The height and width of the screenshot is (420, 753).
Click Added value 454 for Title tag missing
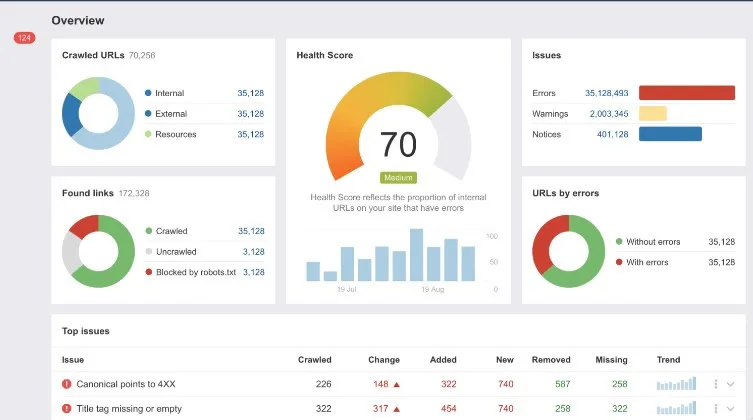tap(449, 408)
